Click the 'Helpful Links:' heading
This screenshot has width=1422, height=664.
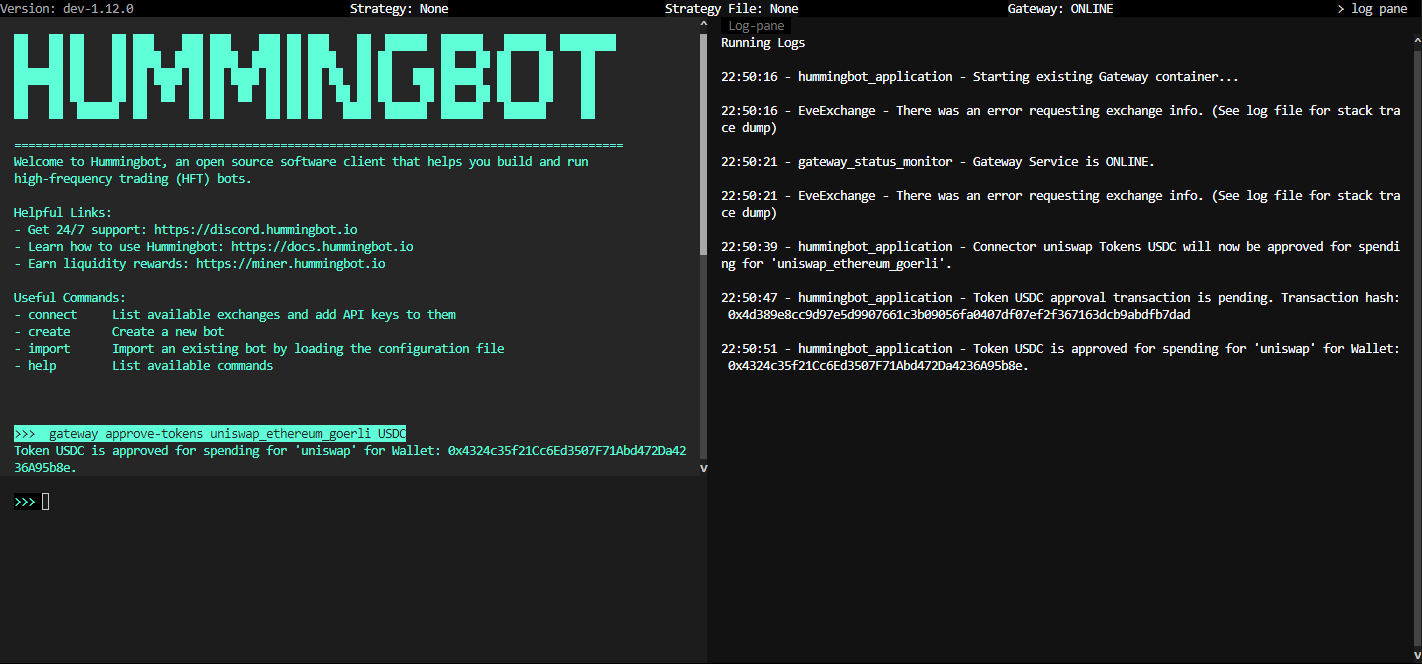click(63, 212)
